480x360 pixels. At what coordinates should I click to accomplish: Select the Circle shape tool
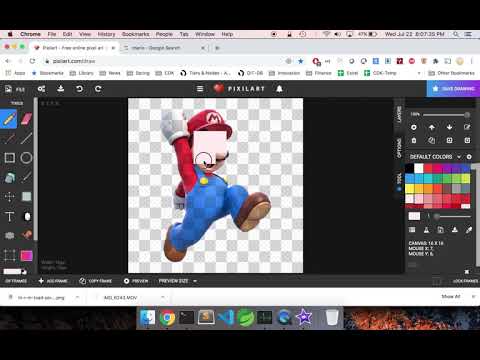coord(26,158)
